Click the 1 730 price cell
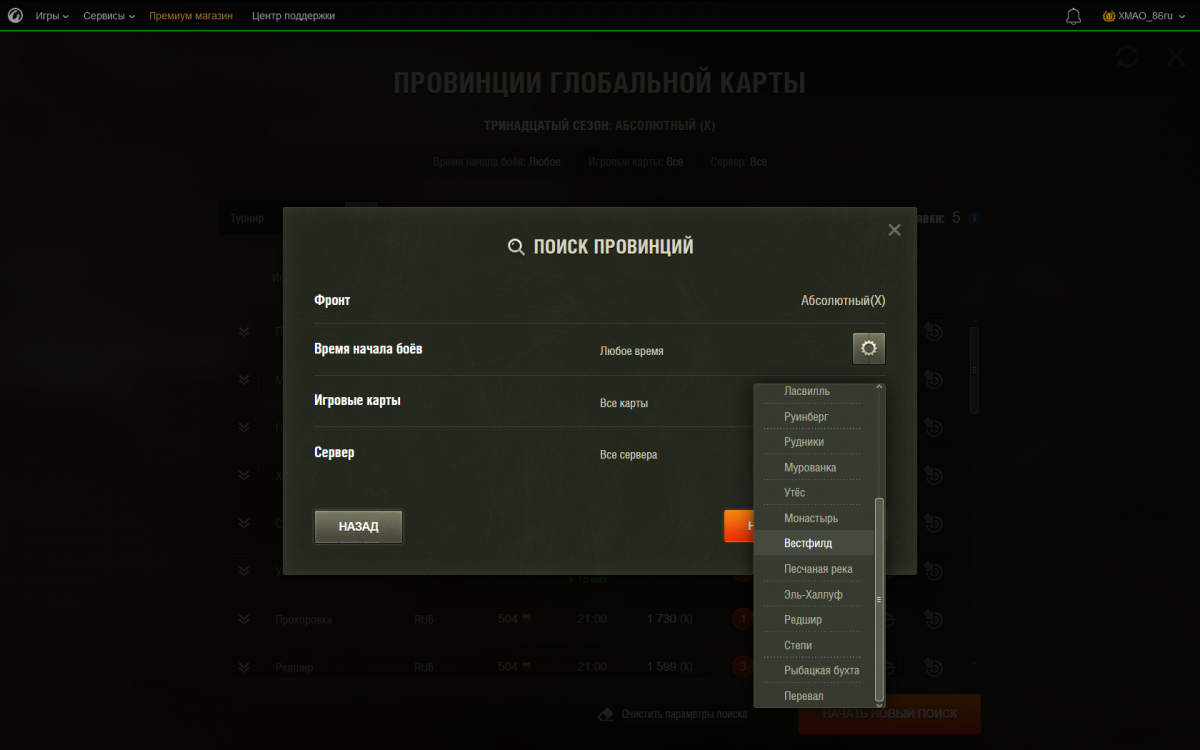This screenshot has height=750, width=1200. pyautogui.click(x=669, y=619)
